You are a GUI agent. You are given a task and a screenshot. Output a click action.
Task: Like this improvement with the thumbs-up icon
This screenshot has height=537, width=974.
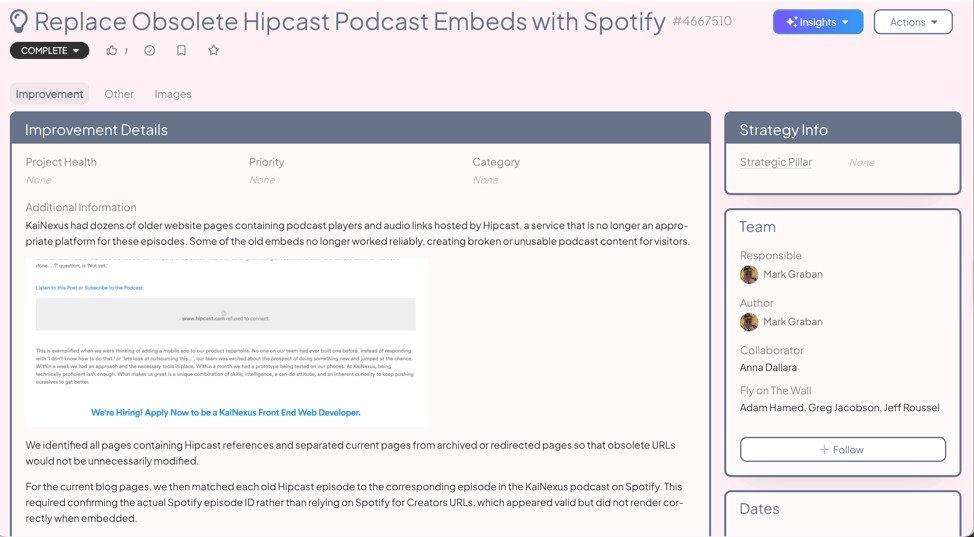[x=112, y=50]
